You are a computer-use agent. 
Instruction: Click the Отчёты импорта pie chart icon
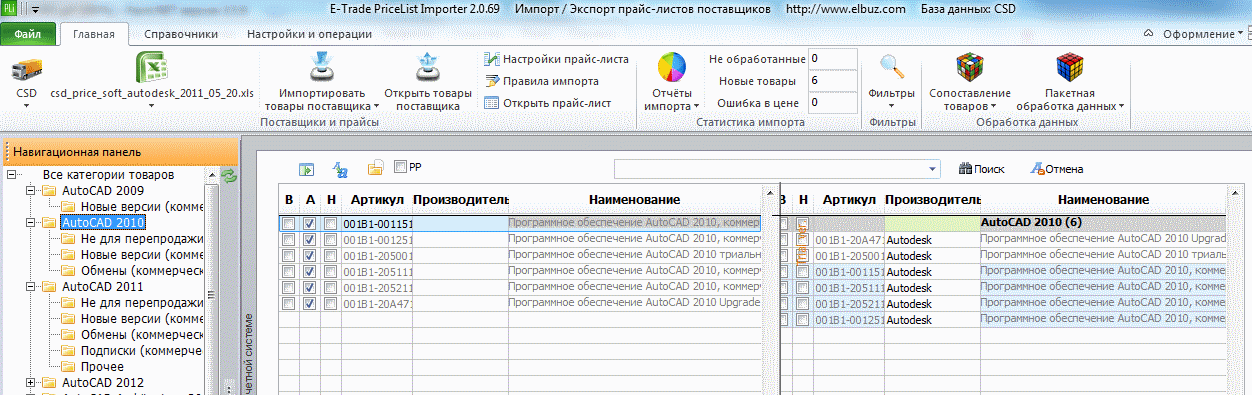(672, 68)
